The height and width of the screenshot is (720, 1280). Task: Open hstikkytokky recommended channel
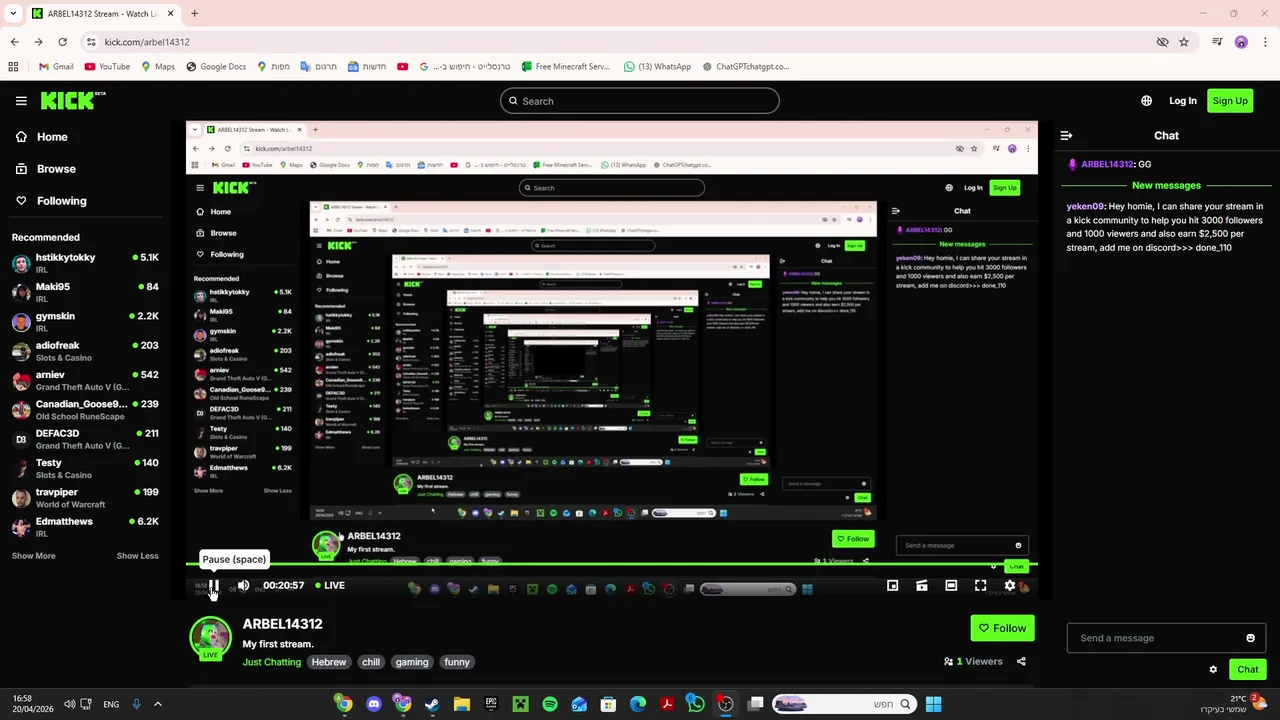pyautogui.click(x=85, y=263)
